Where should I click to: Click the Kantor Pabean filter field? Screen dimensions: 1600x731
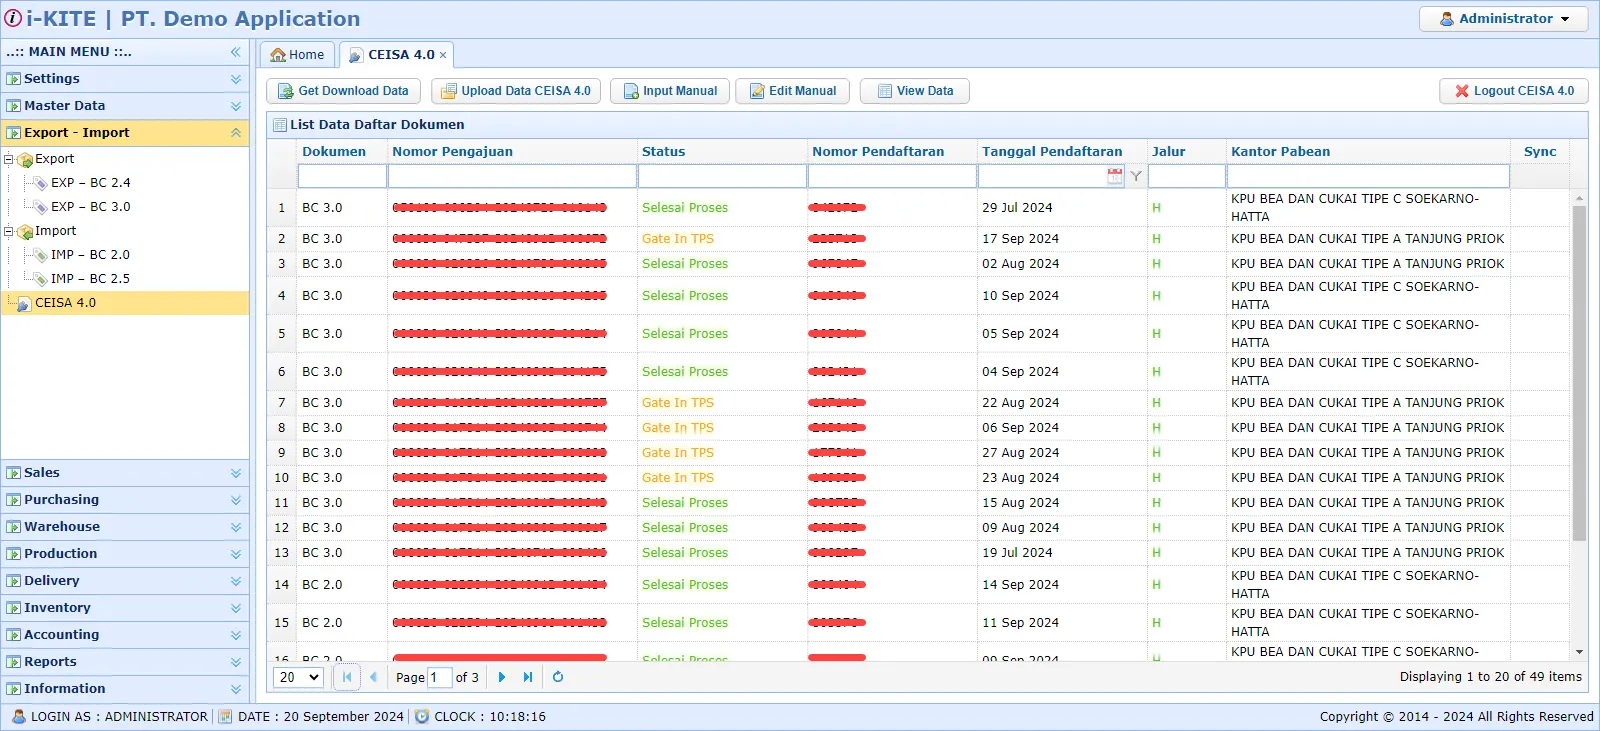tap(1368, 176)
